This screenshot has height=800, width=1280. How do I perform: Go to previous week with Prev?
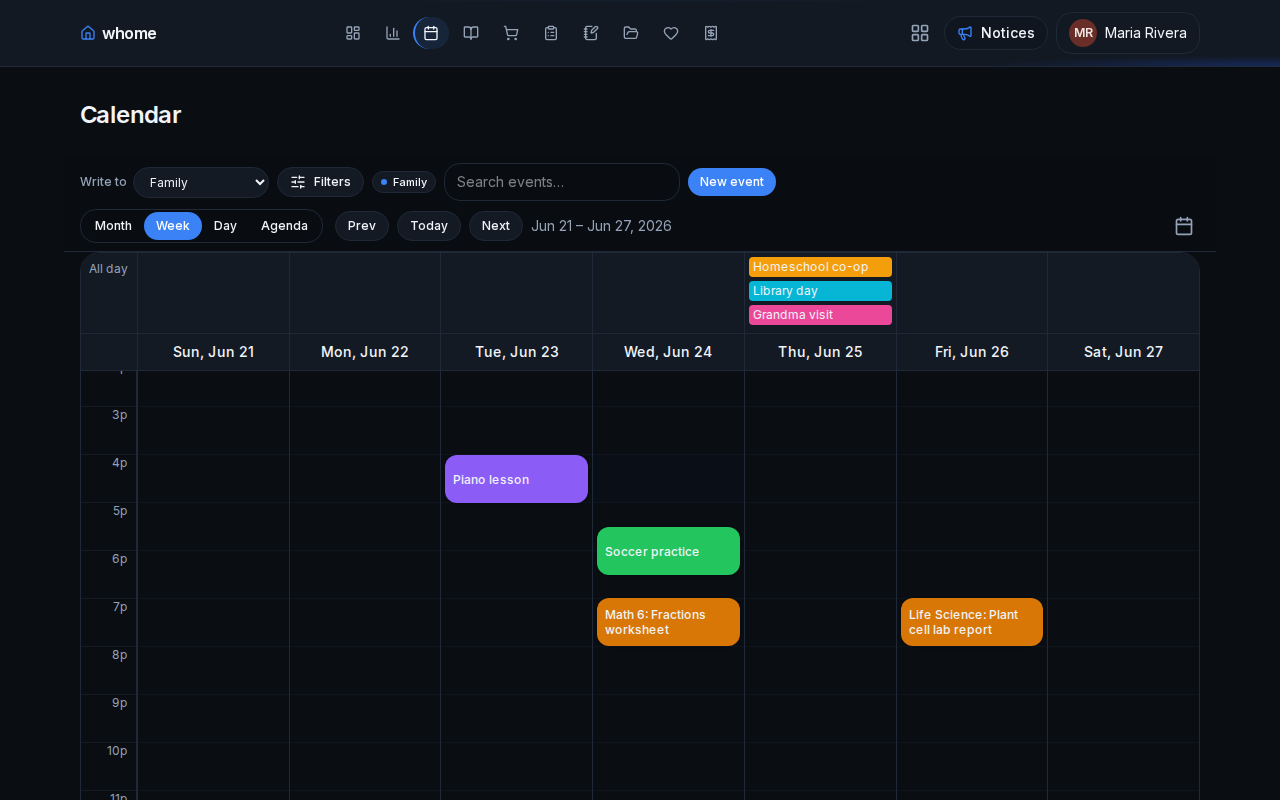pos(362,226)
